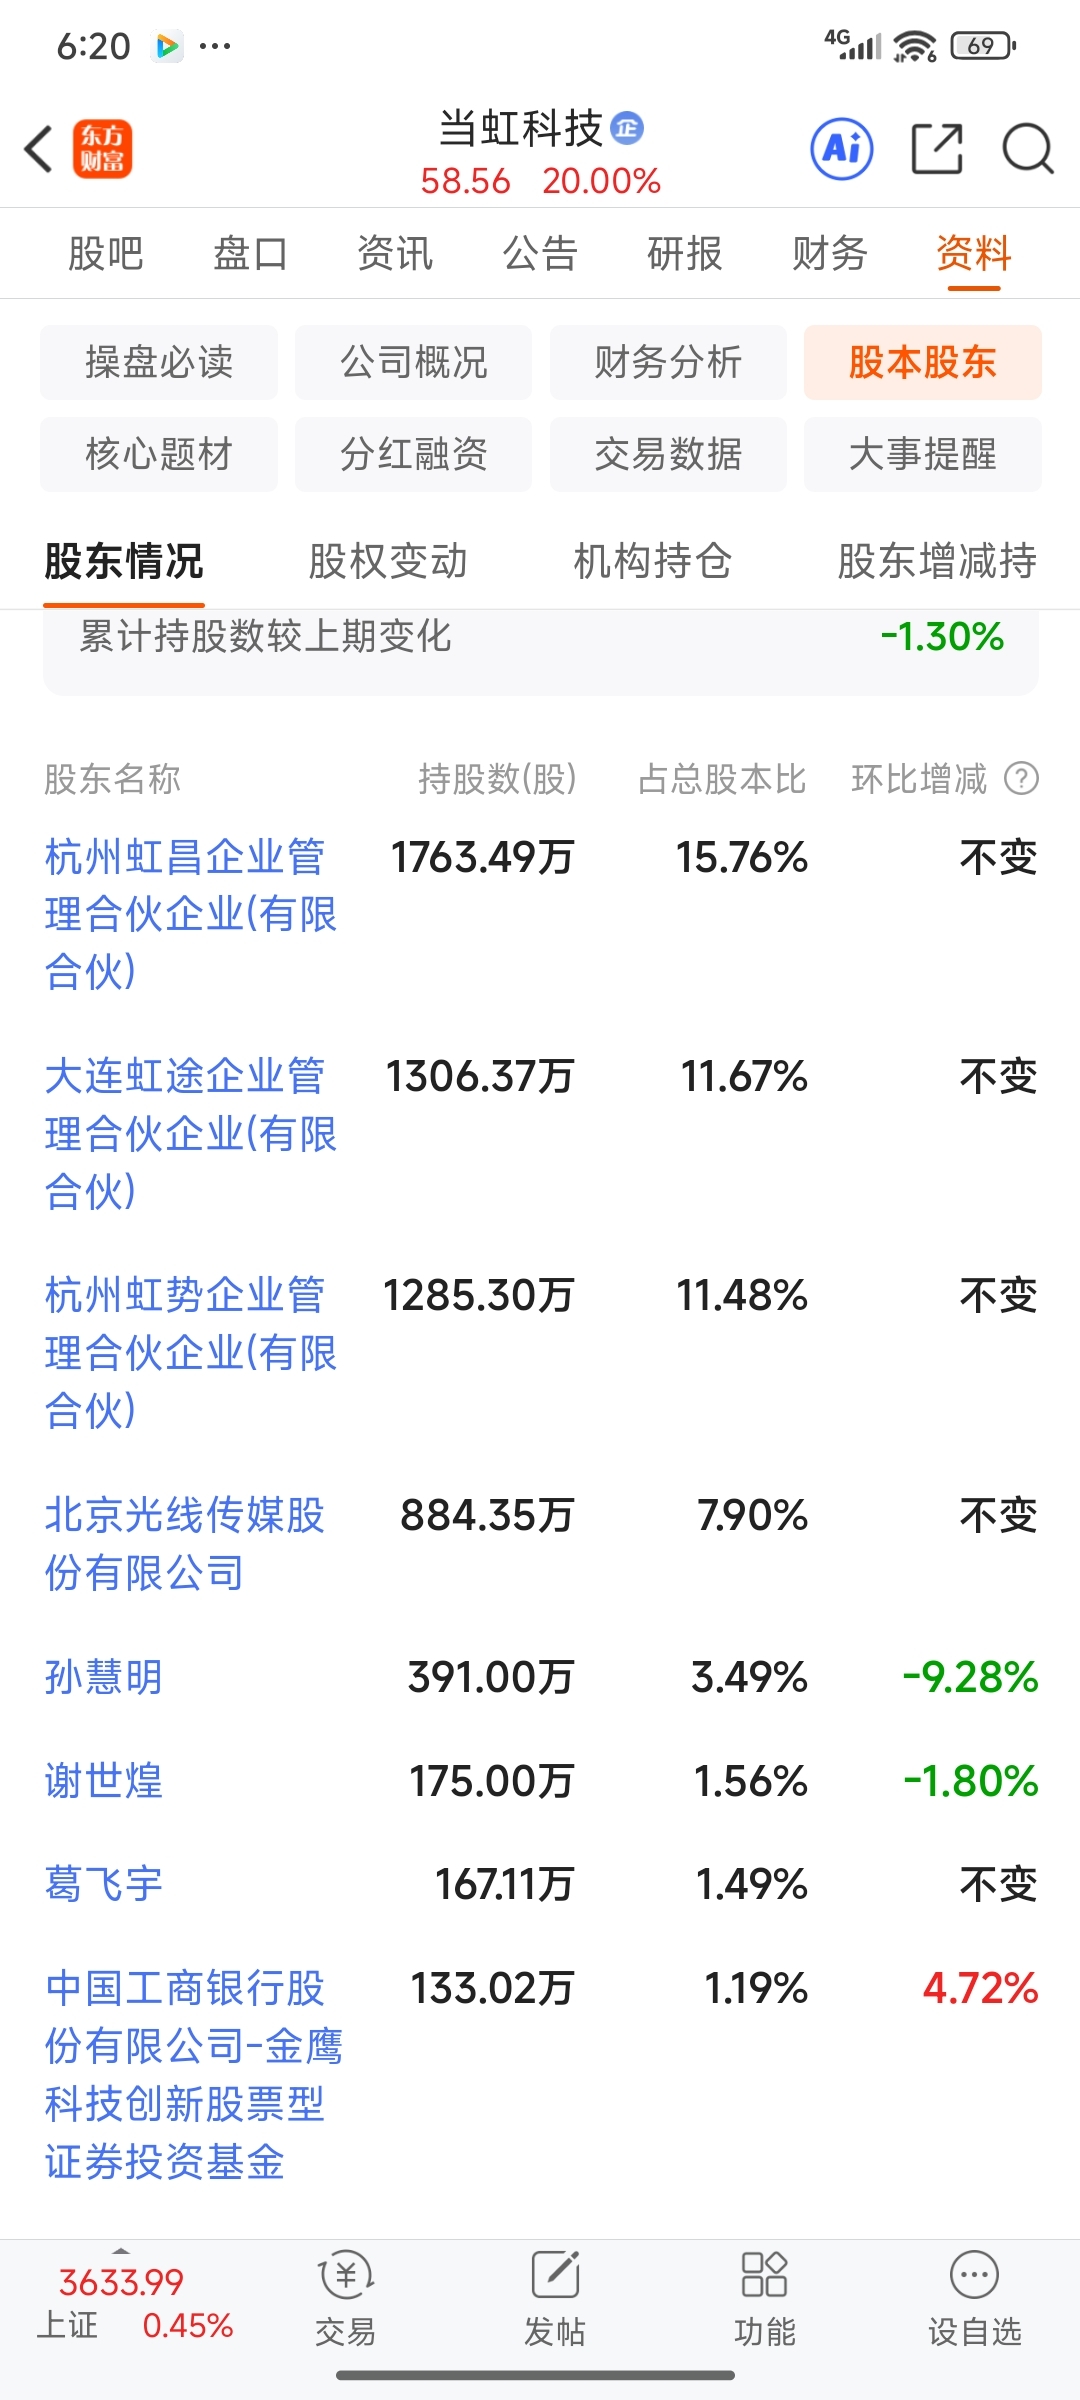Tap the 发帖 compose icon
Viewport: 1080px width, 2400px height.
(x=555, y=2276)
